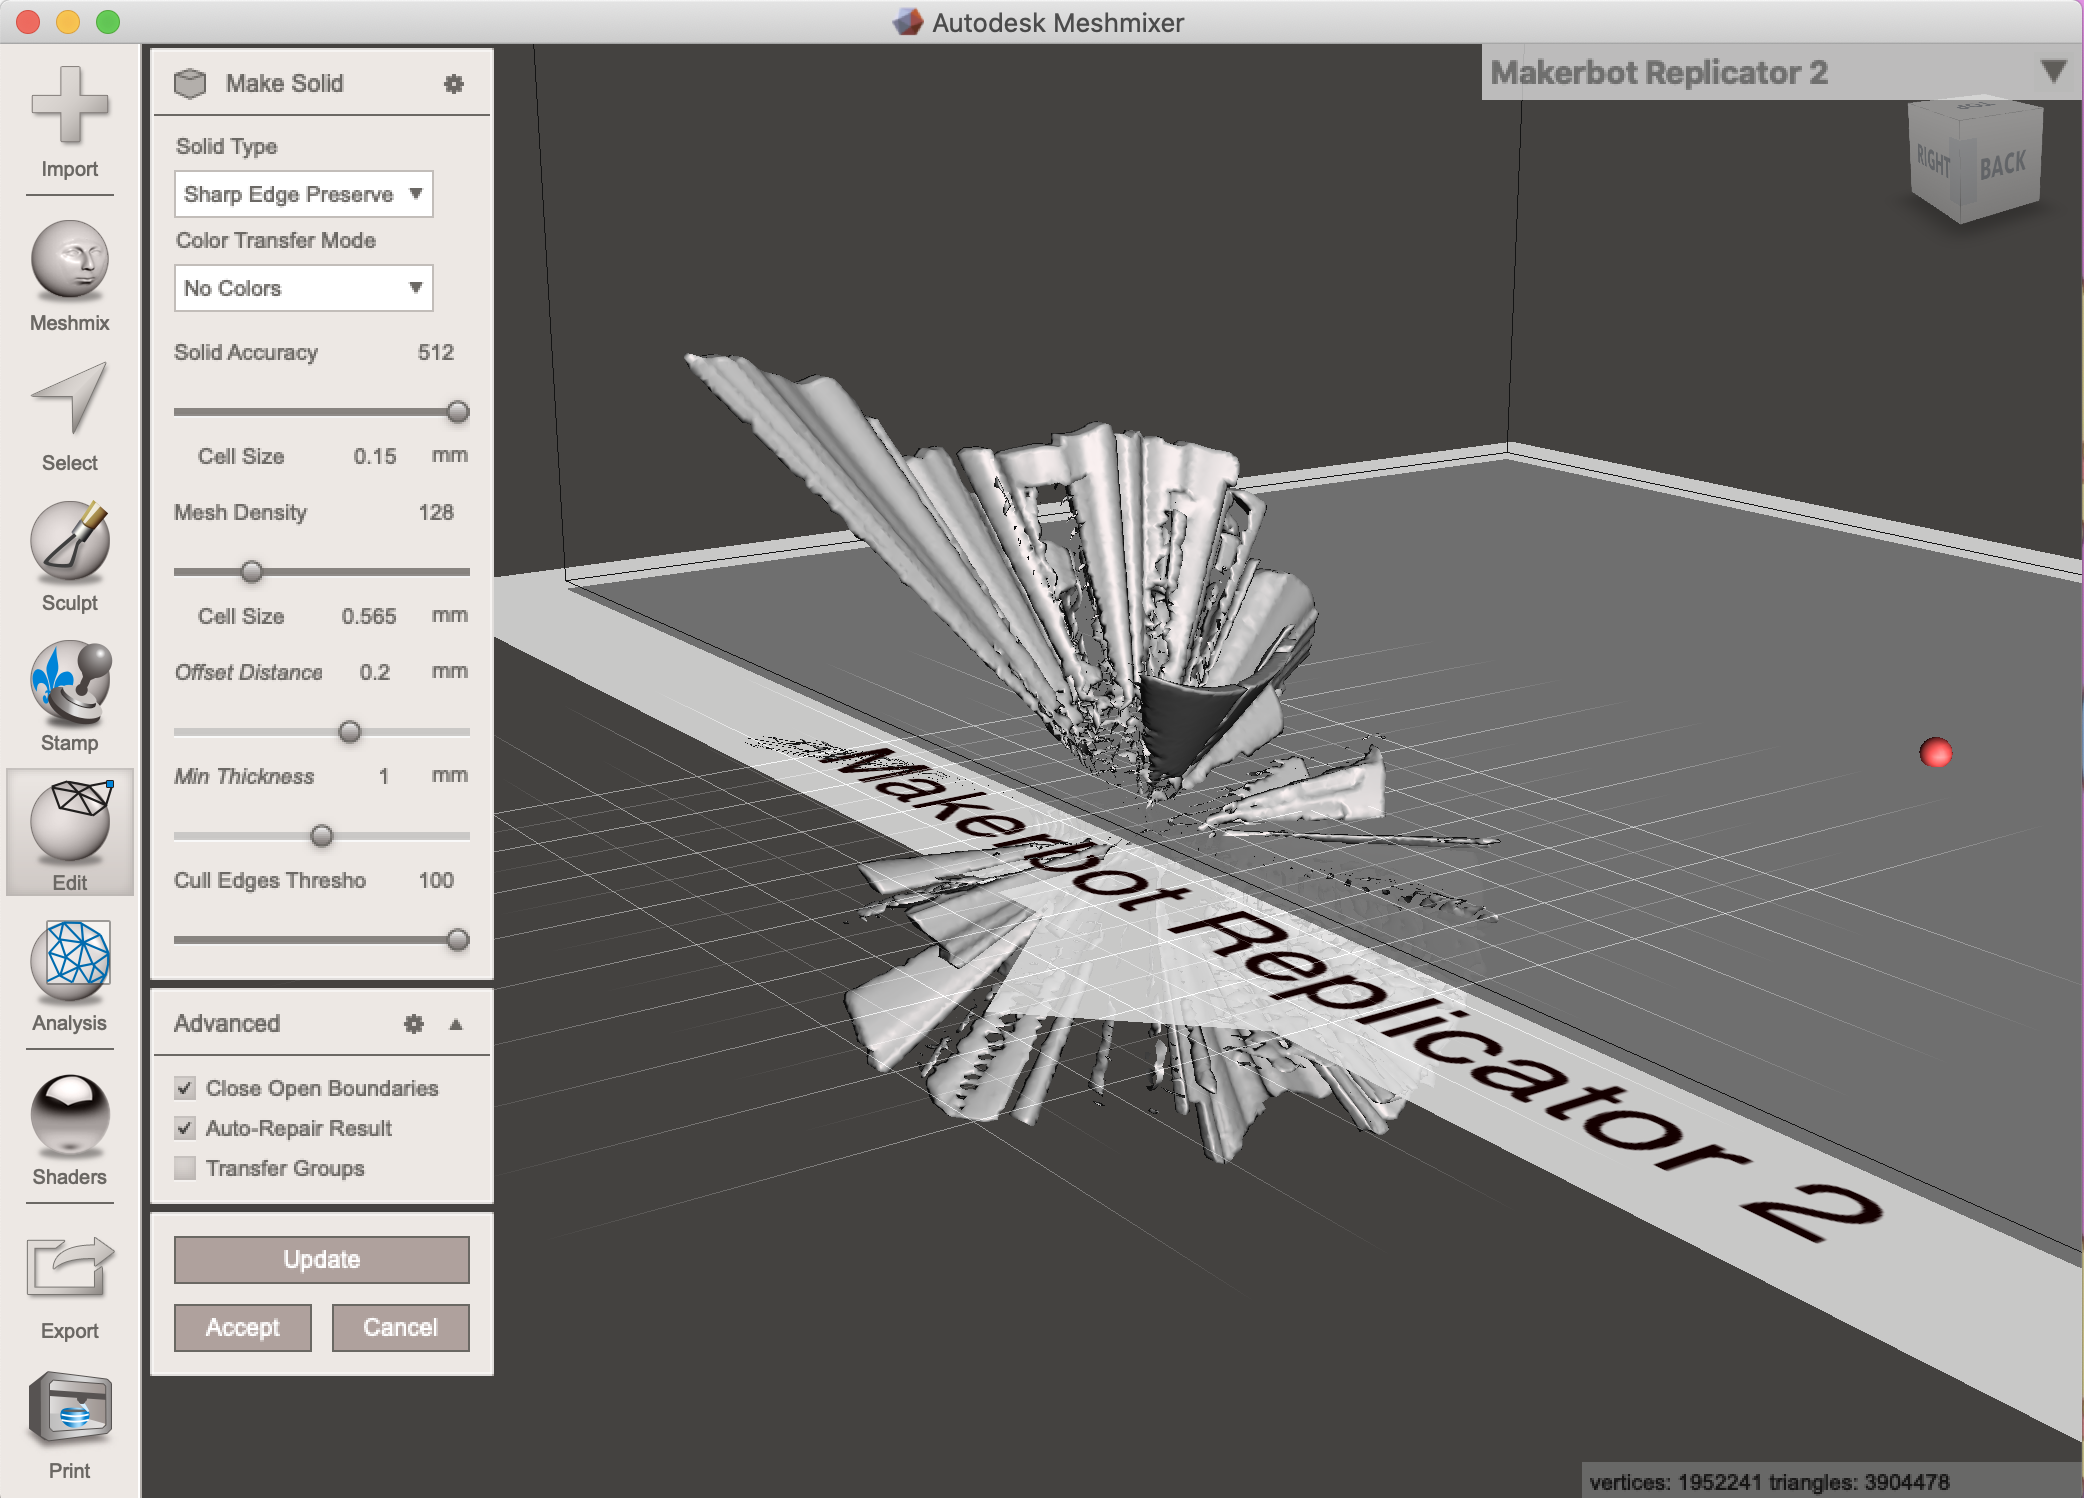
Task: Click the Solid Accuracy Cell Size 0.15
Action: click(375, 456)
